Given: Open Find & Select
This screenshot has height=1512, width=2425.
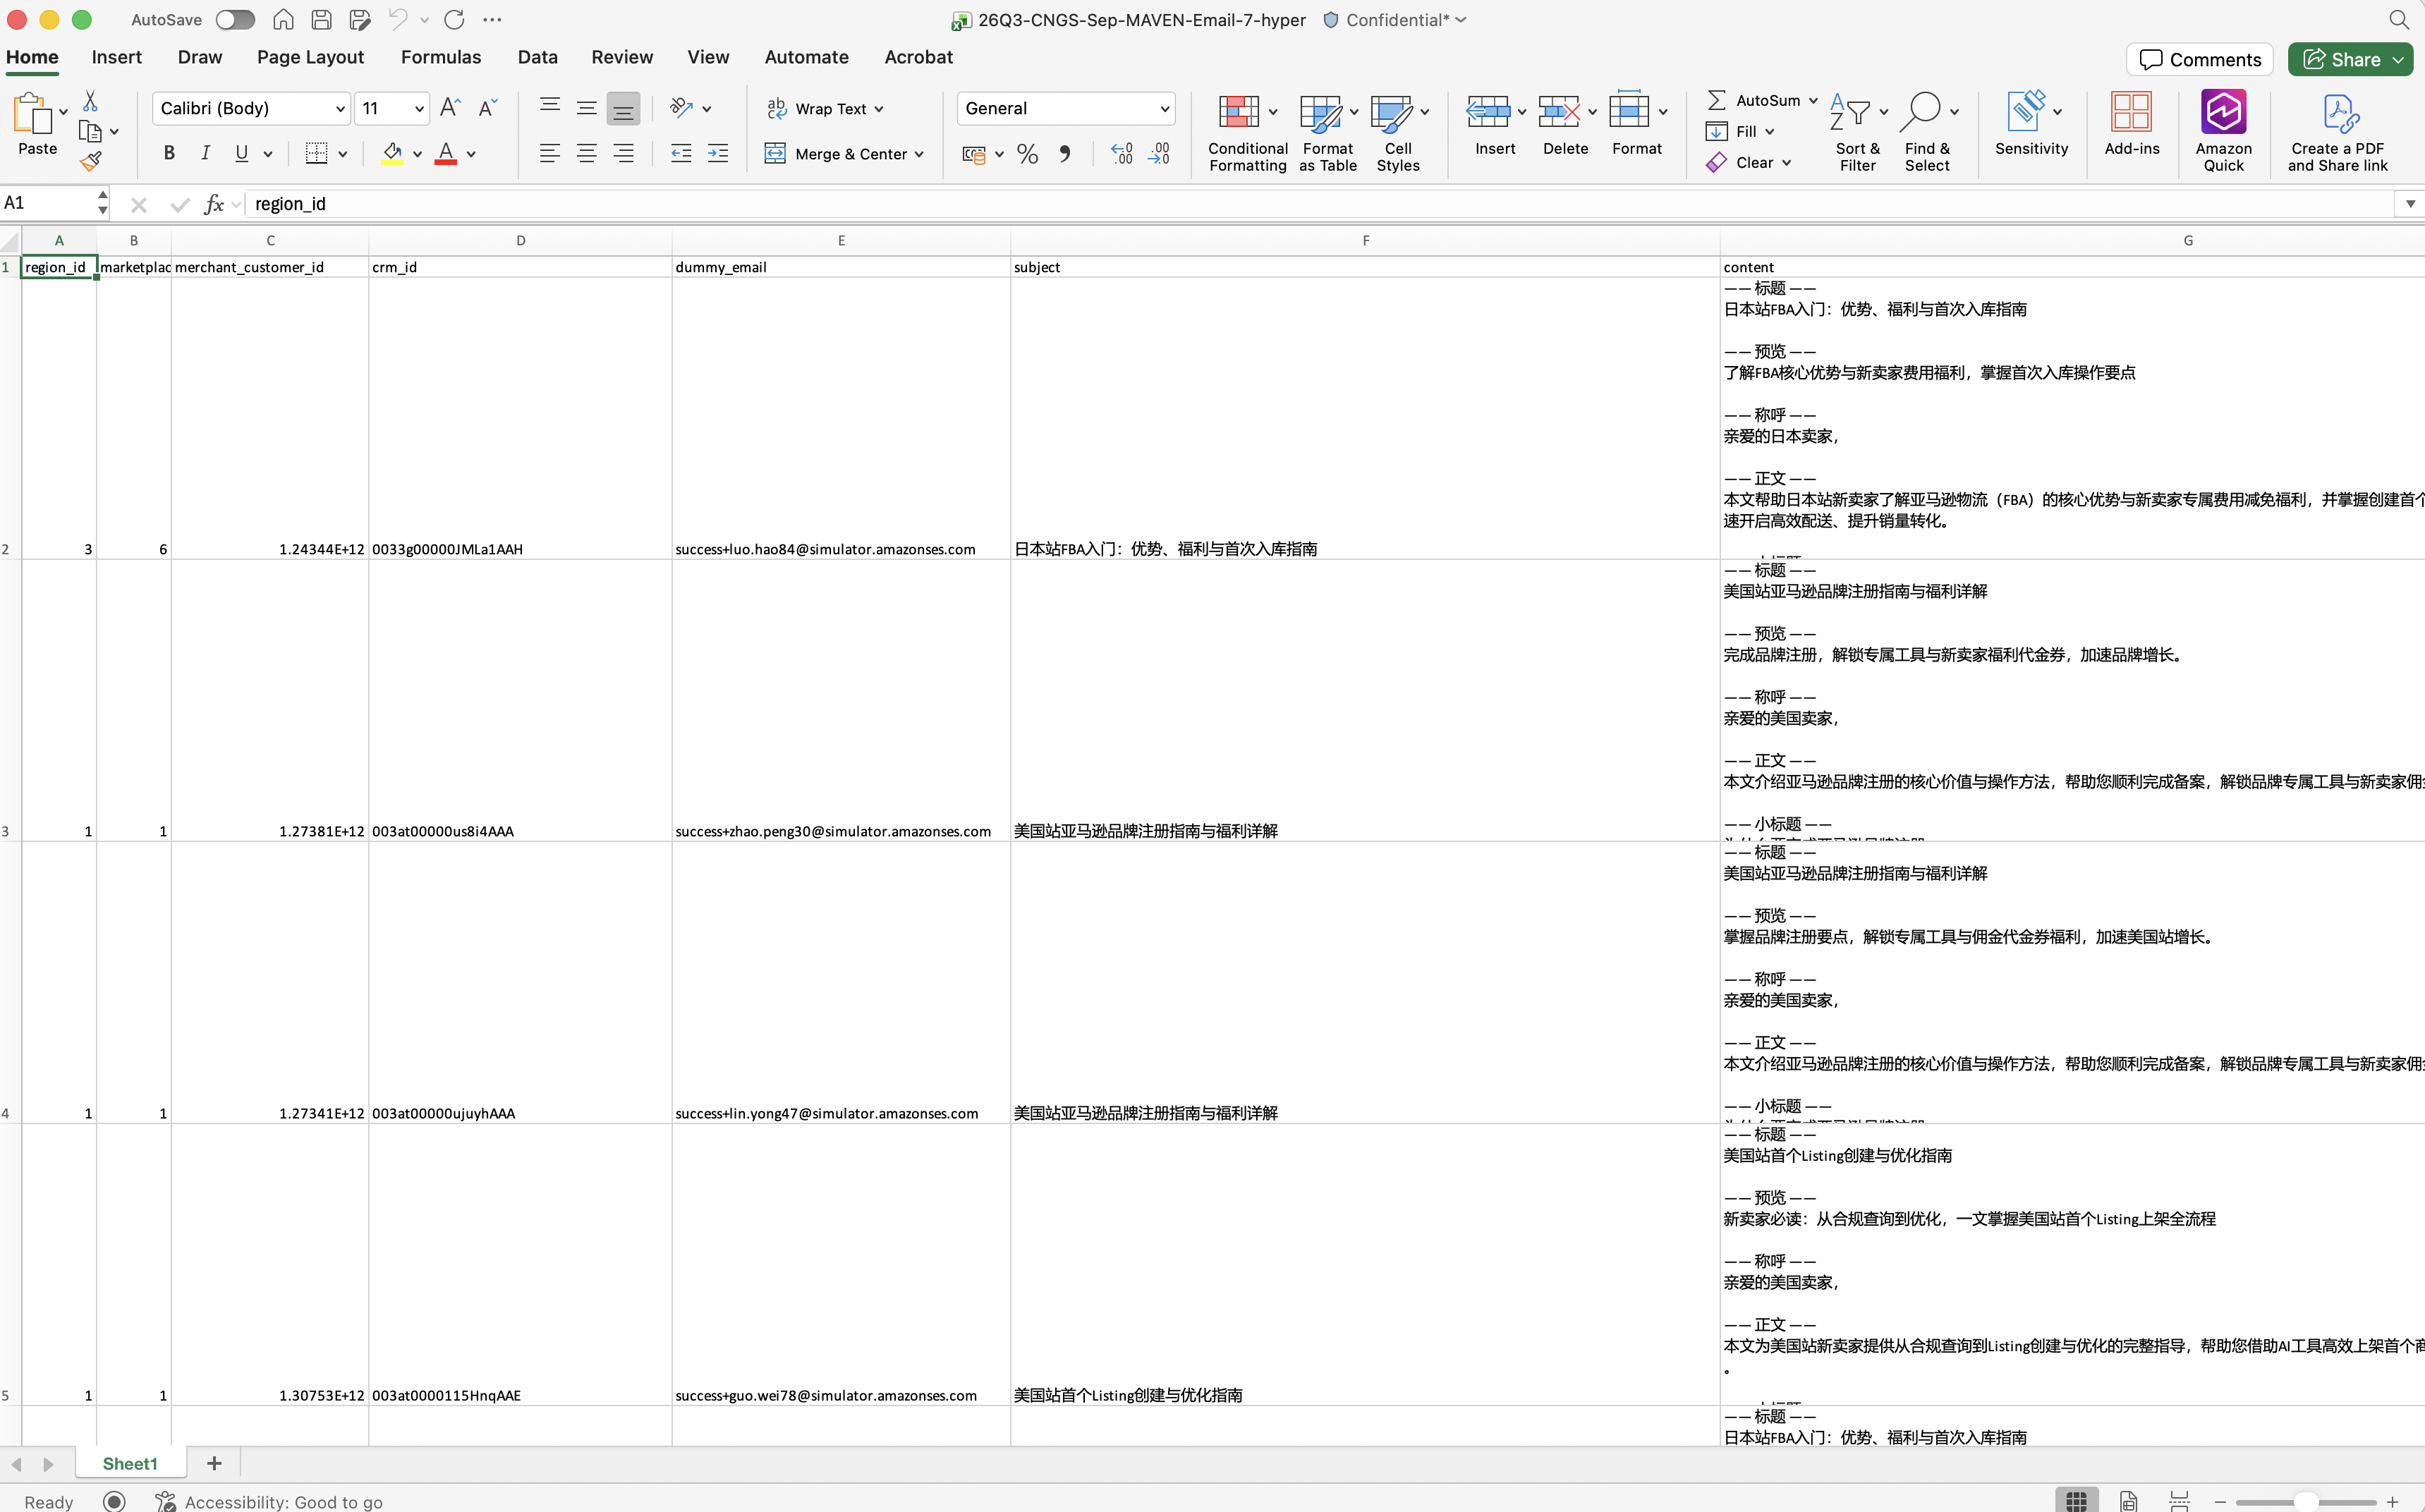Looking at the screenshot, I should click(1927, 133).
